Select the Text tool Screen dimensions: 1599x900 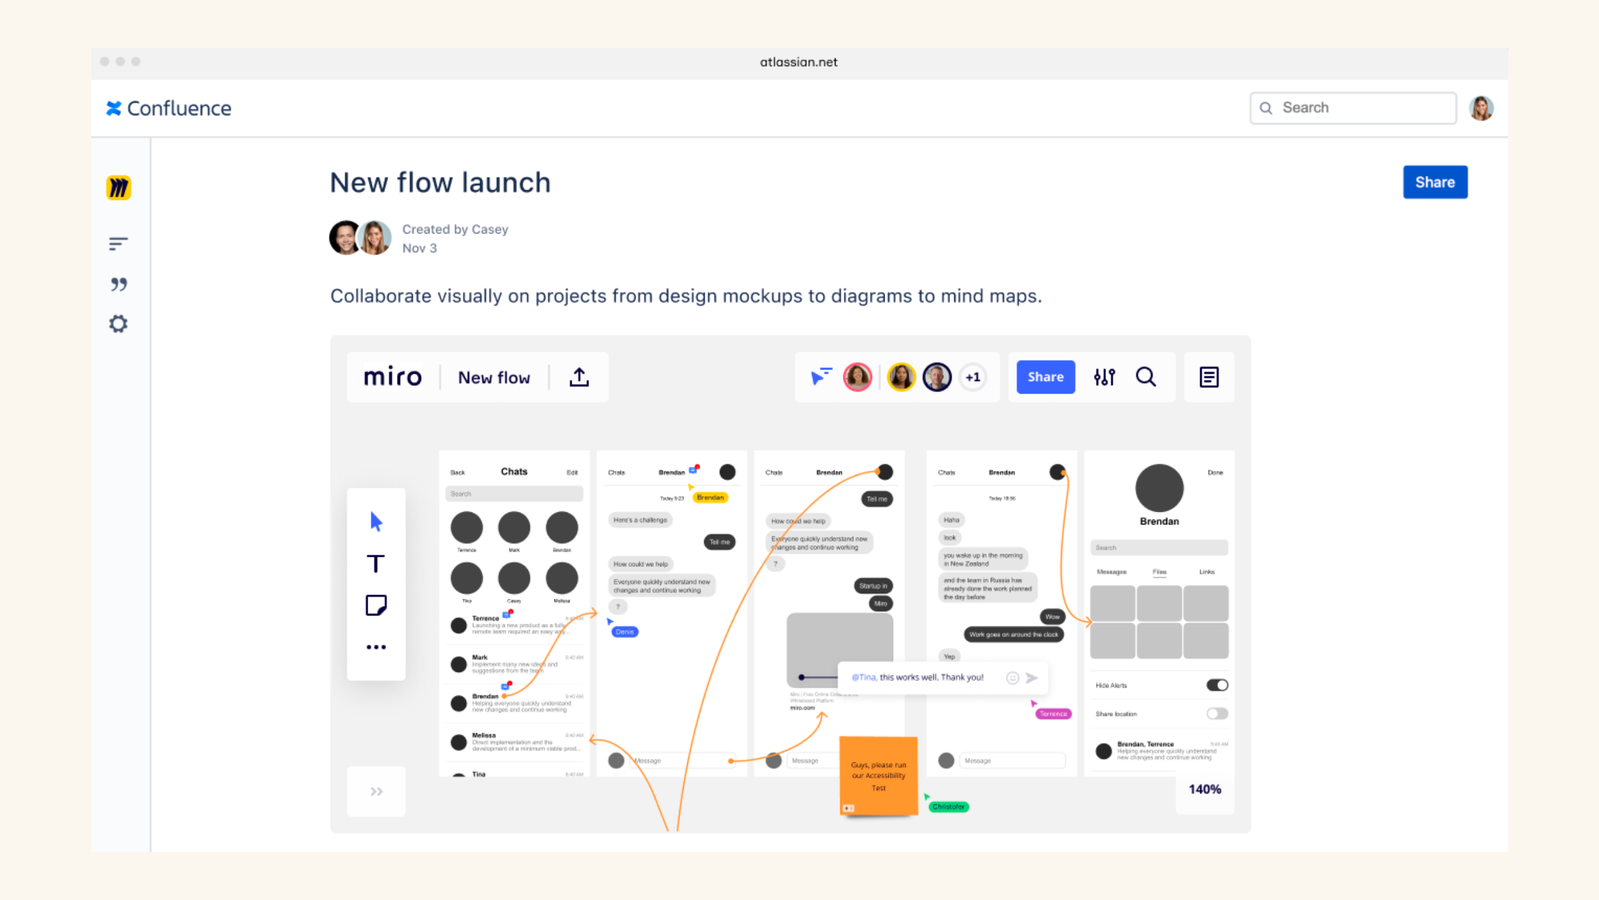click(376, 564)
